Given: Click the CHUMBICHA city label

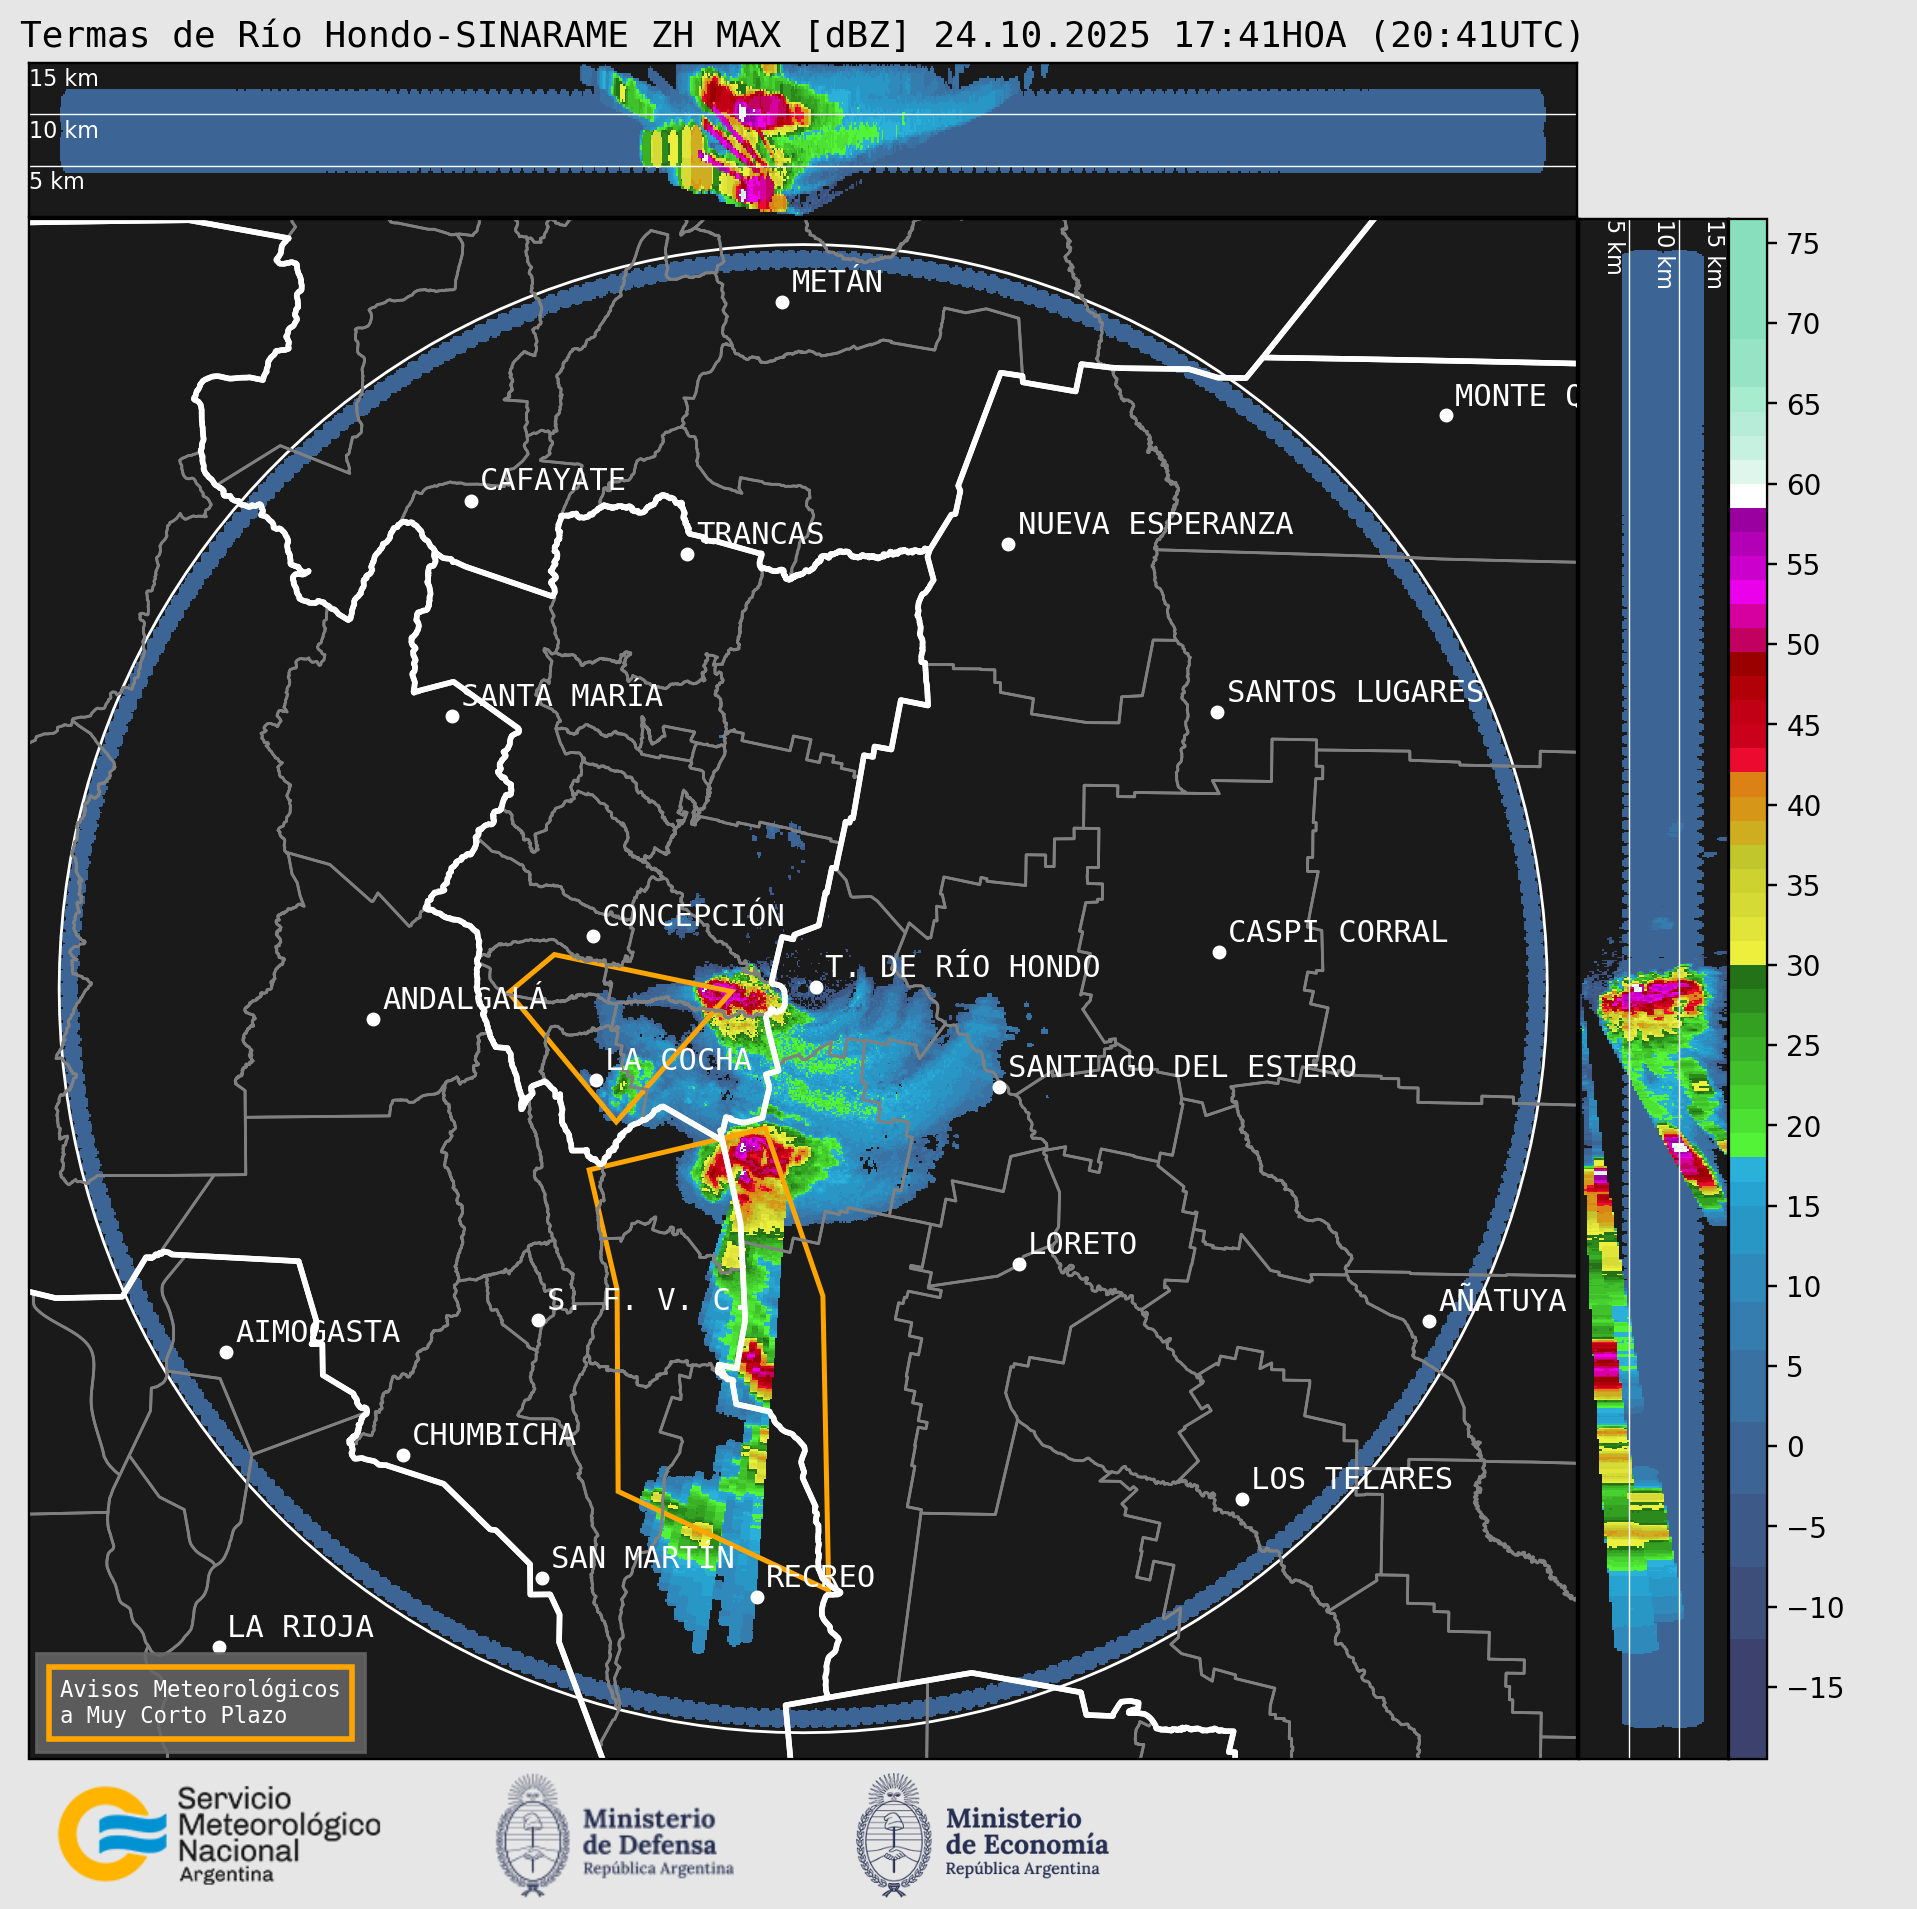Looking at the screenshot, I should (494, 1435).
